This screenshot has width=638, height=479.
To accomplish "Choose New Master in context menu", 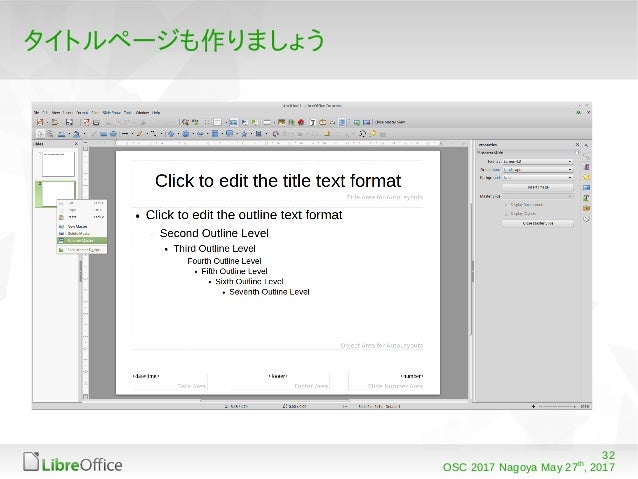I will point(82,227).
